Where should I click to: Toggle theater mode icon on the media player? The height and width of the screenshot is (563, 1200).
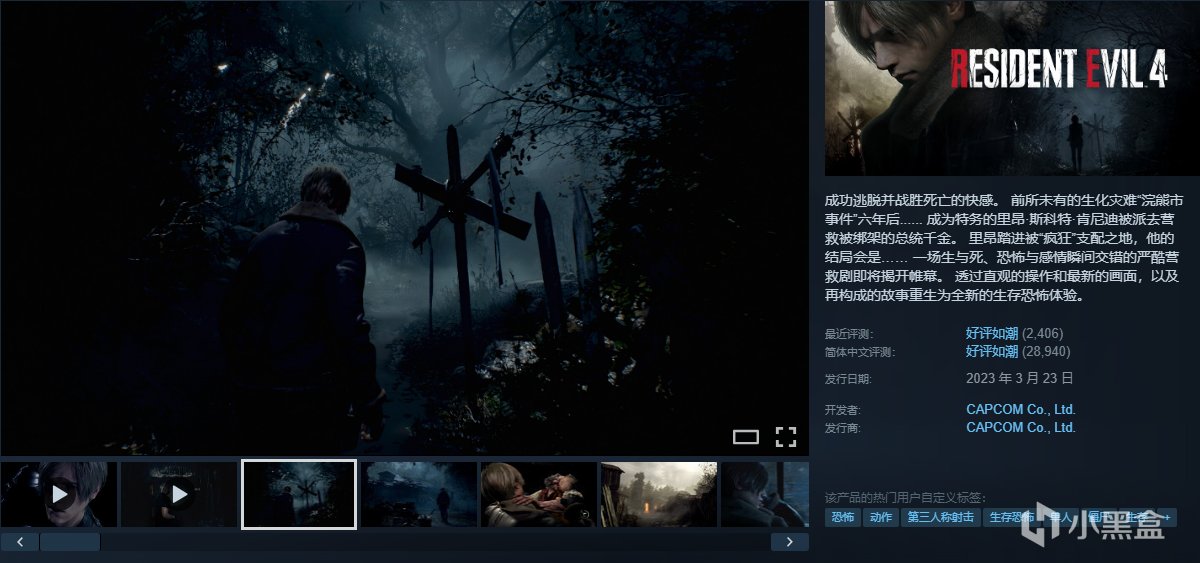pyautogui.click(x=746, y=436)
